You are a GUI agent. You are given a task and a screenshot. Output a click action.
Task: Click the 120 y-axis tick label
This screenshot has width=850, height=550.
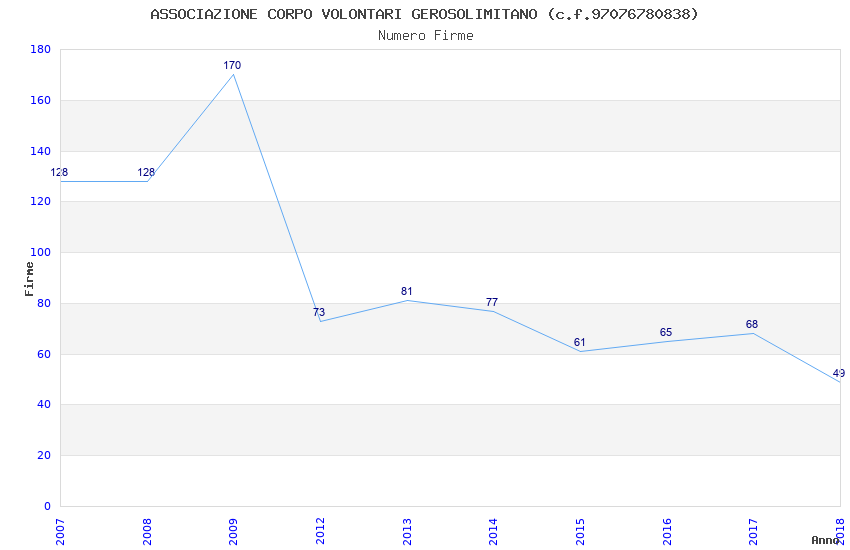point(41,201)
